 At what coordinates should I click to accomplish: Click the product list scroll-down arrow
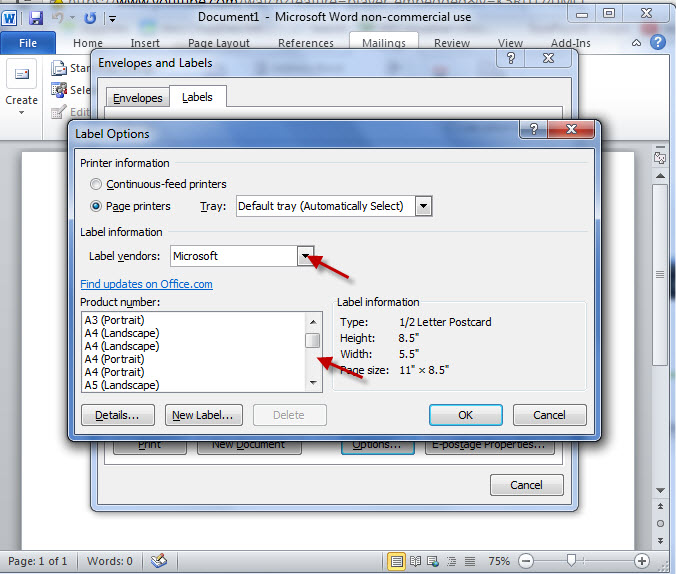[x=313, y=383]
